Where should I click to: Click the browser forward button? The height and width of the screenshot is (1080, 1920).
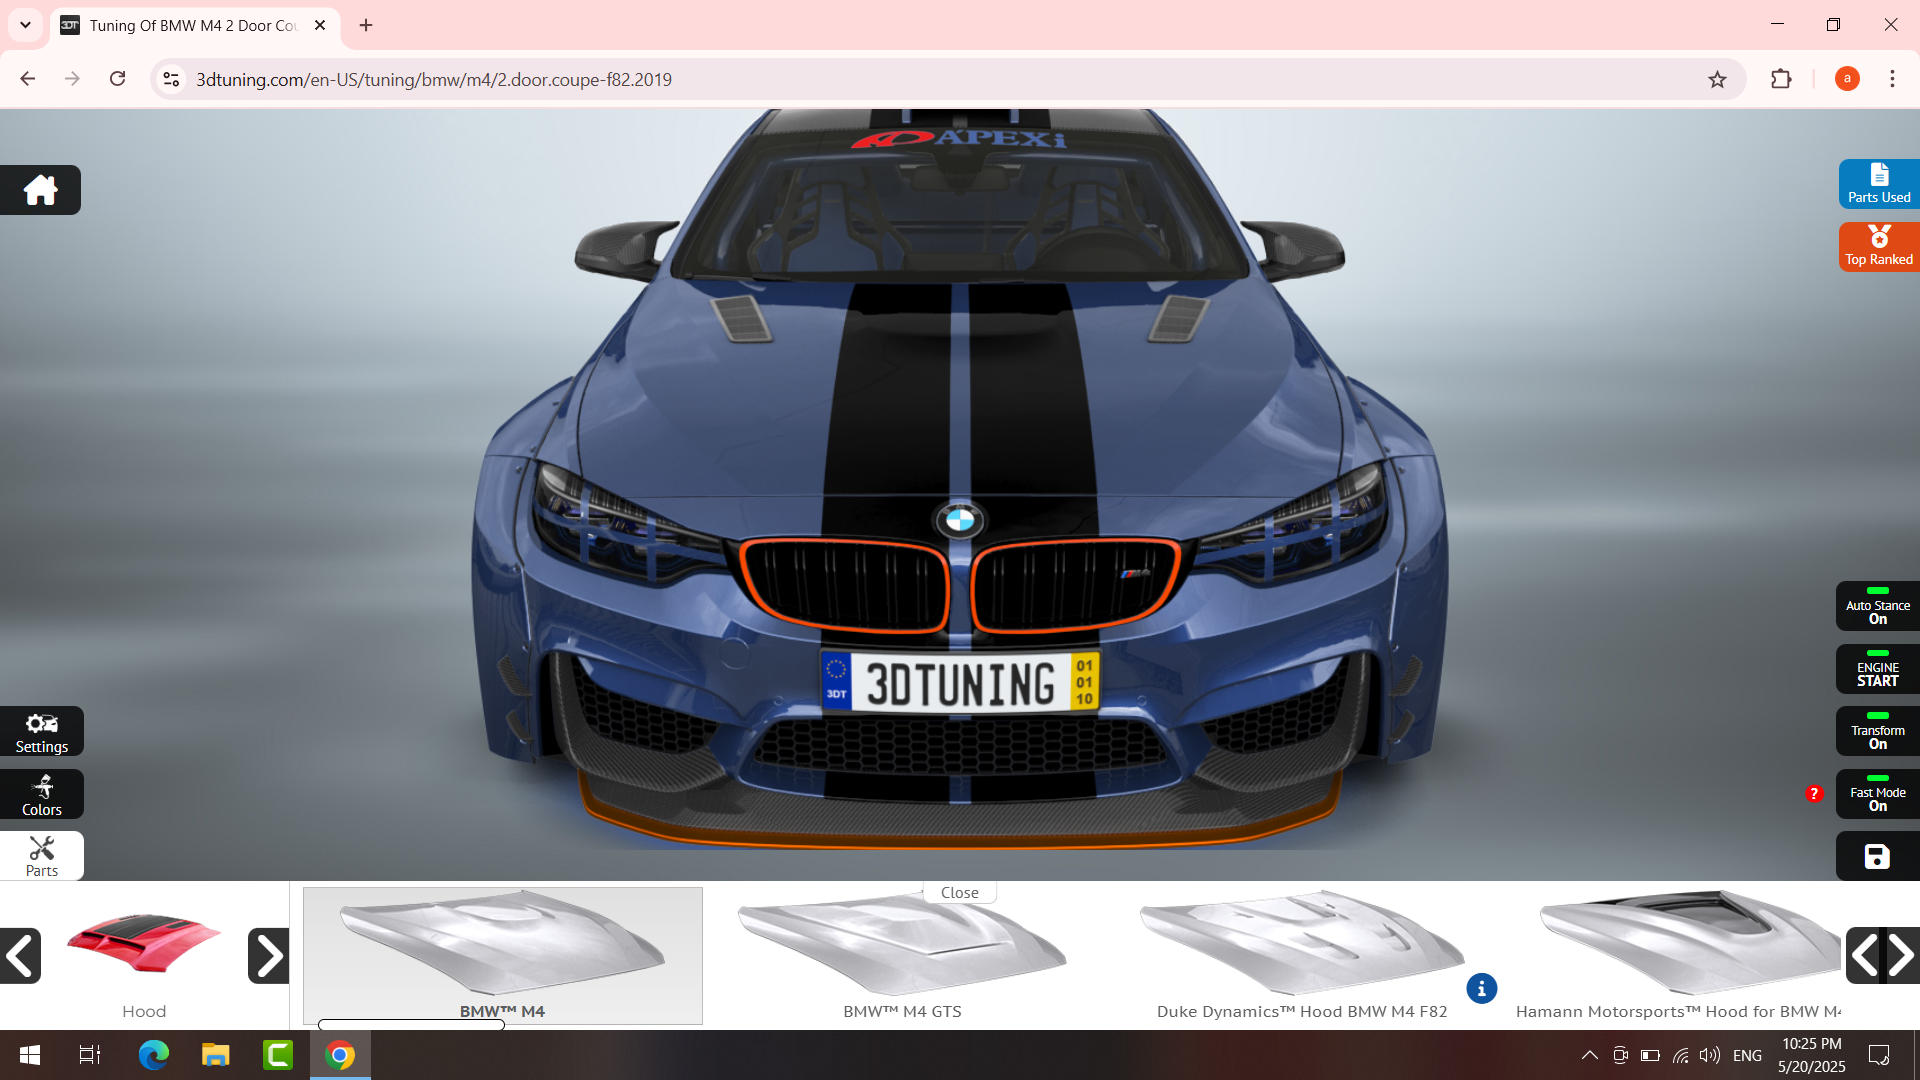click(x=72, y=79)
